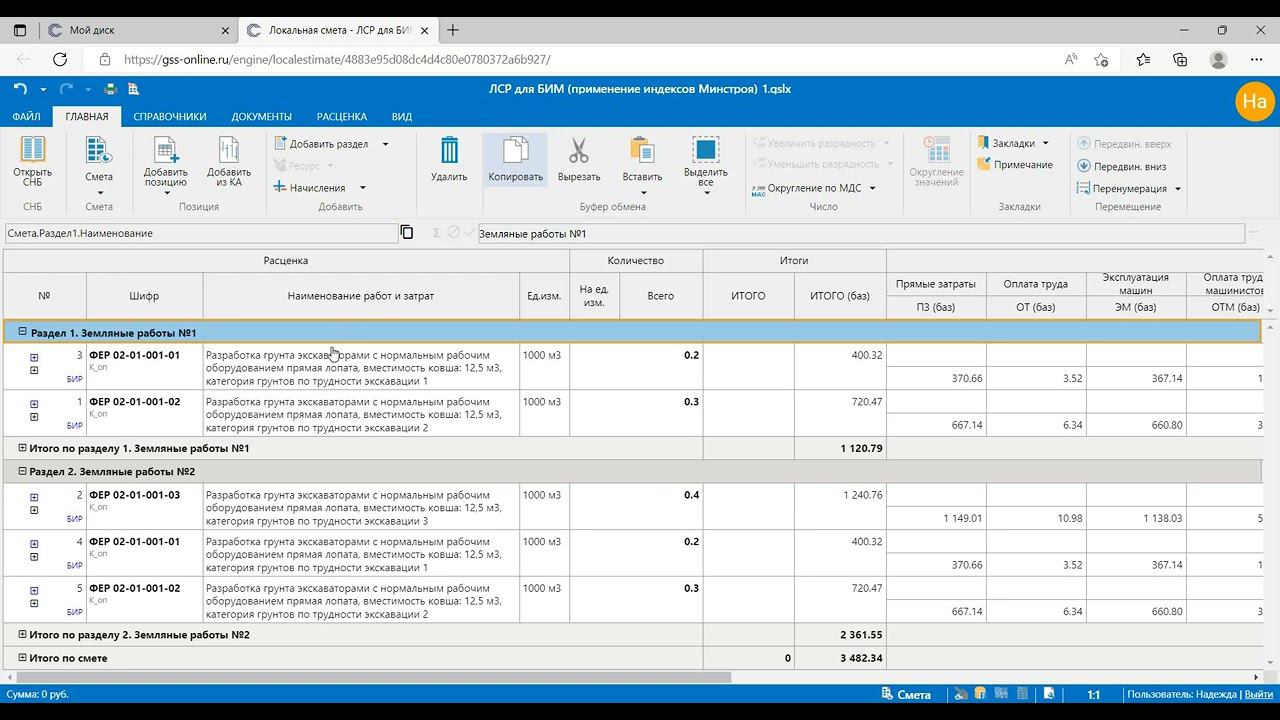
Task: Collapse Раздел 1. Земляные работы №1
Action: click(23, 331)
